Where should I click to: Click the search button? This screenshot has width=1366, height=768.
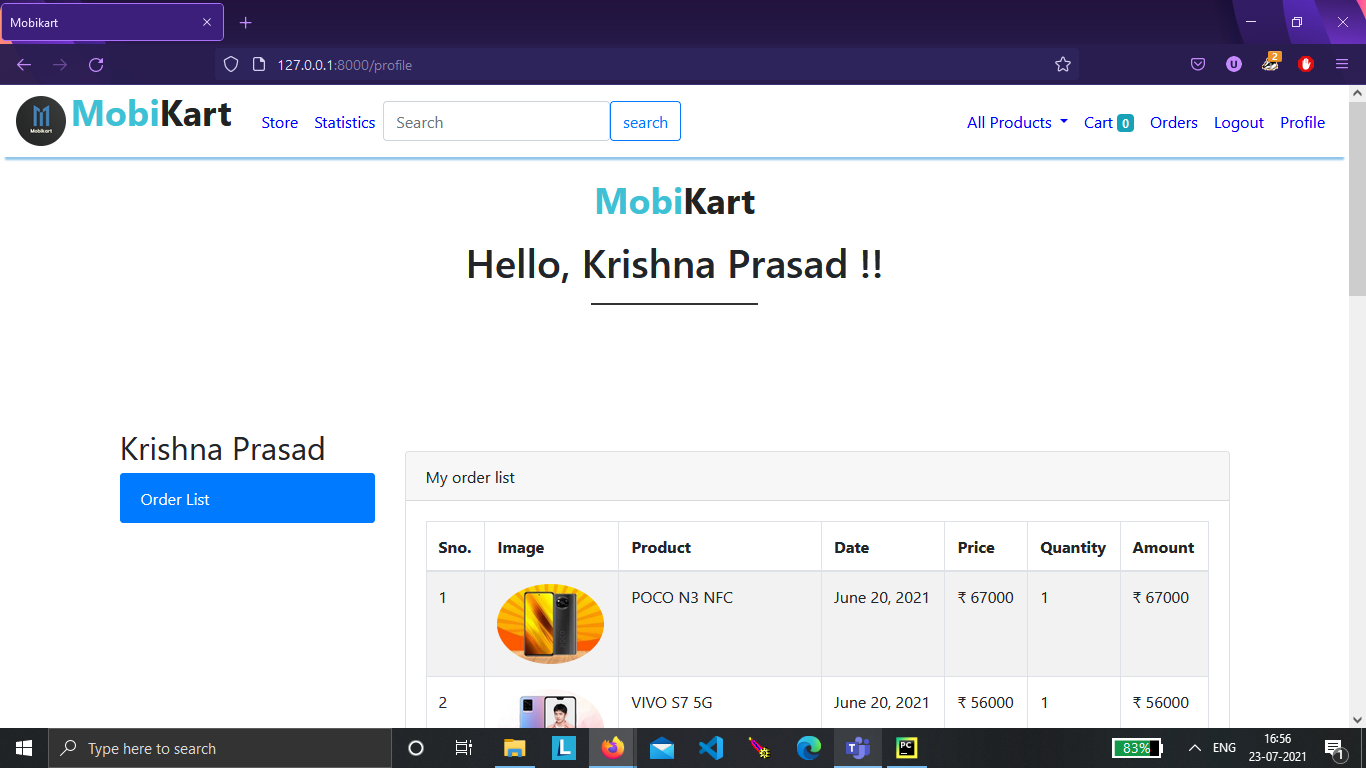click(645, 121)
